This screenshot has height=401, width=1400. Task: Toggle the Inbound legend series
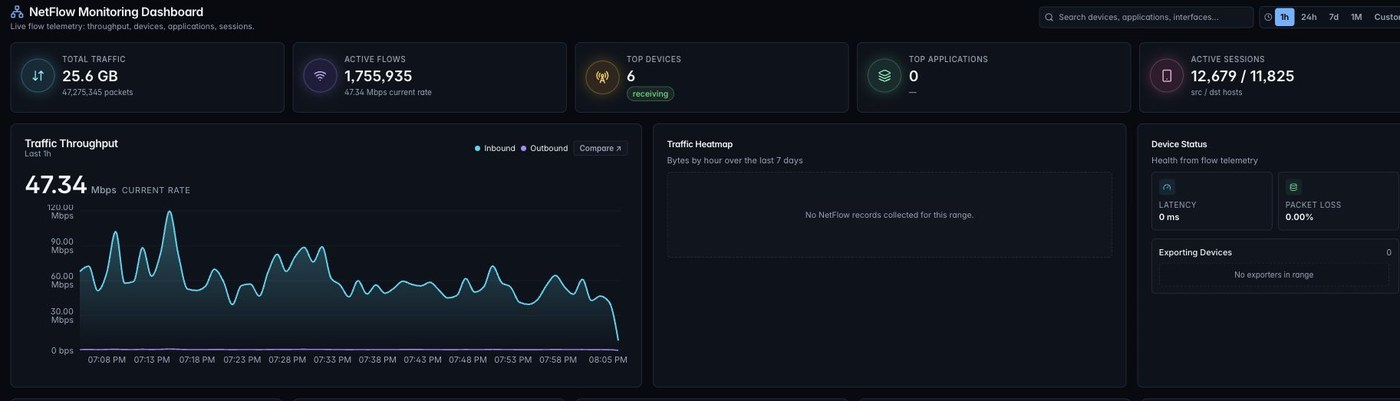point(495,148)
